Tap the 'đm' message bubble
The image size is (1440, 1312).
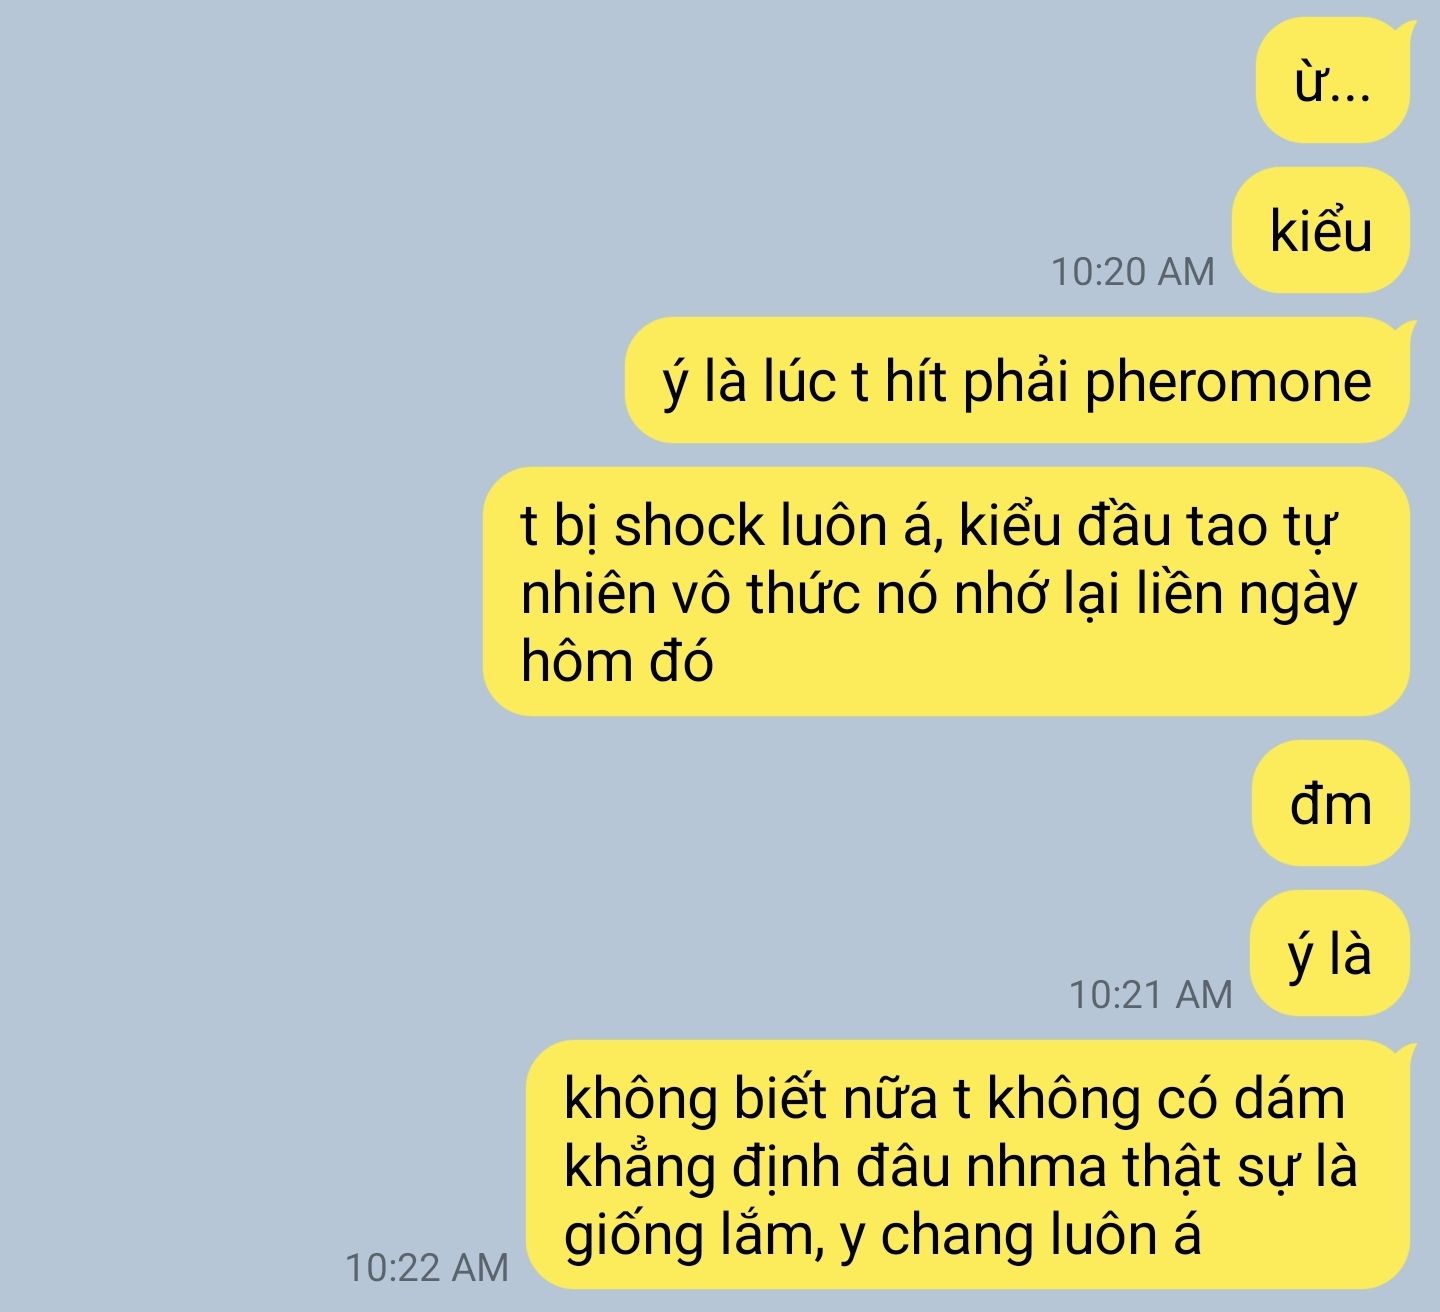click(1331, 803)
